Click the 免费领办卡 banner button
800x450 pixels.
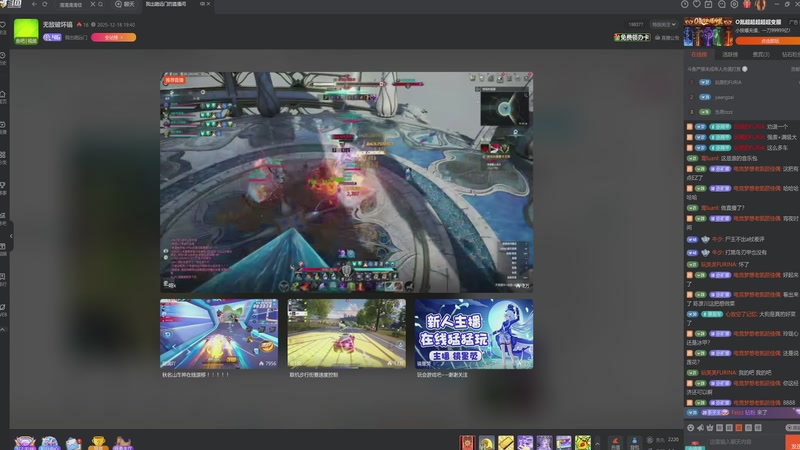632,37
